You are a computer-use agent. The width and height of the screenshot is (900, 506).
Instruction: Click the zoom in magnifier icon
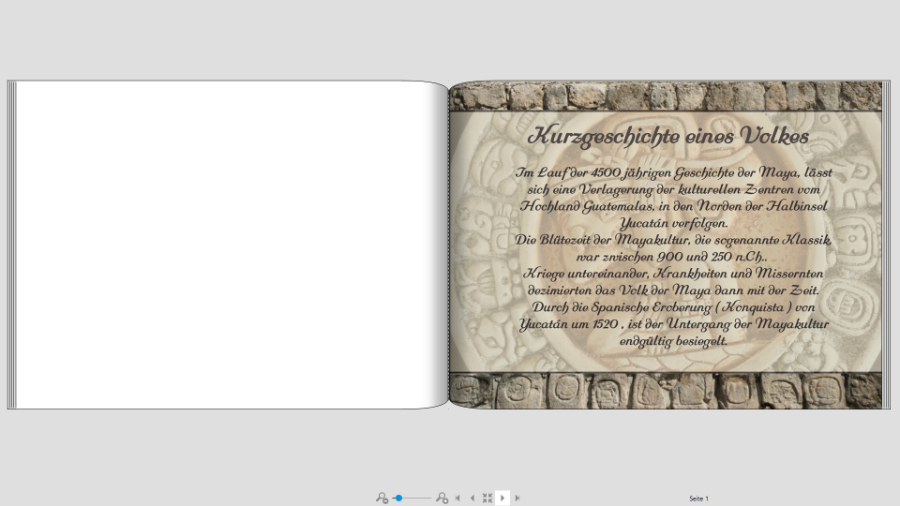(442, 498)
